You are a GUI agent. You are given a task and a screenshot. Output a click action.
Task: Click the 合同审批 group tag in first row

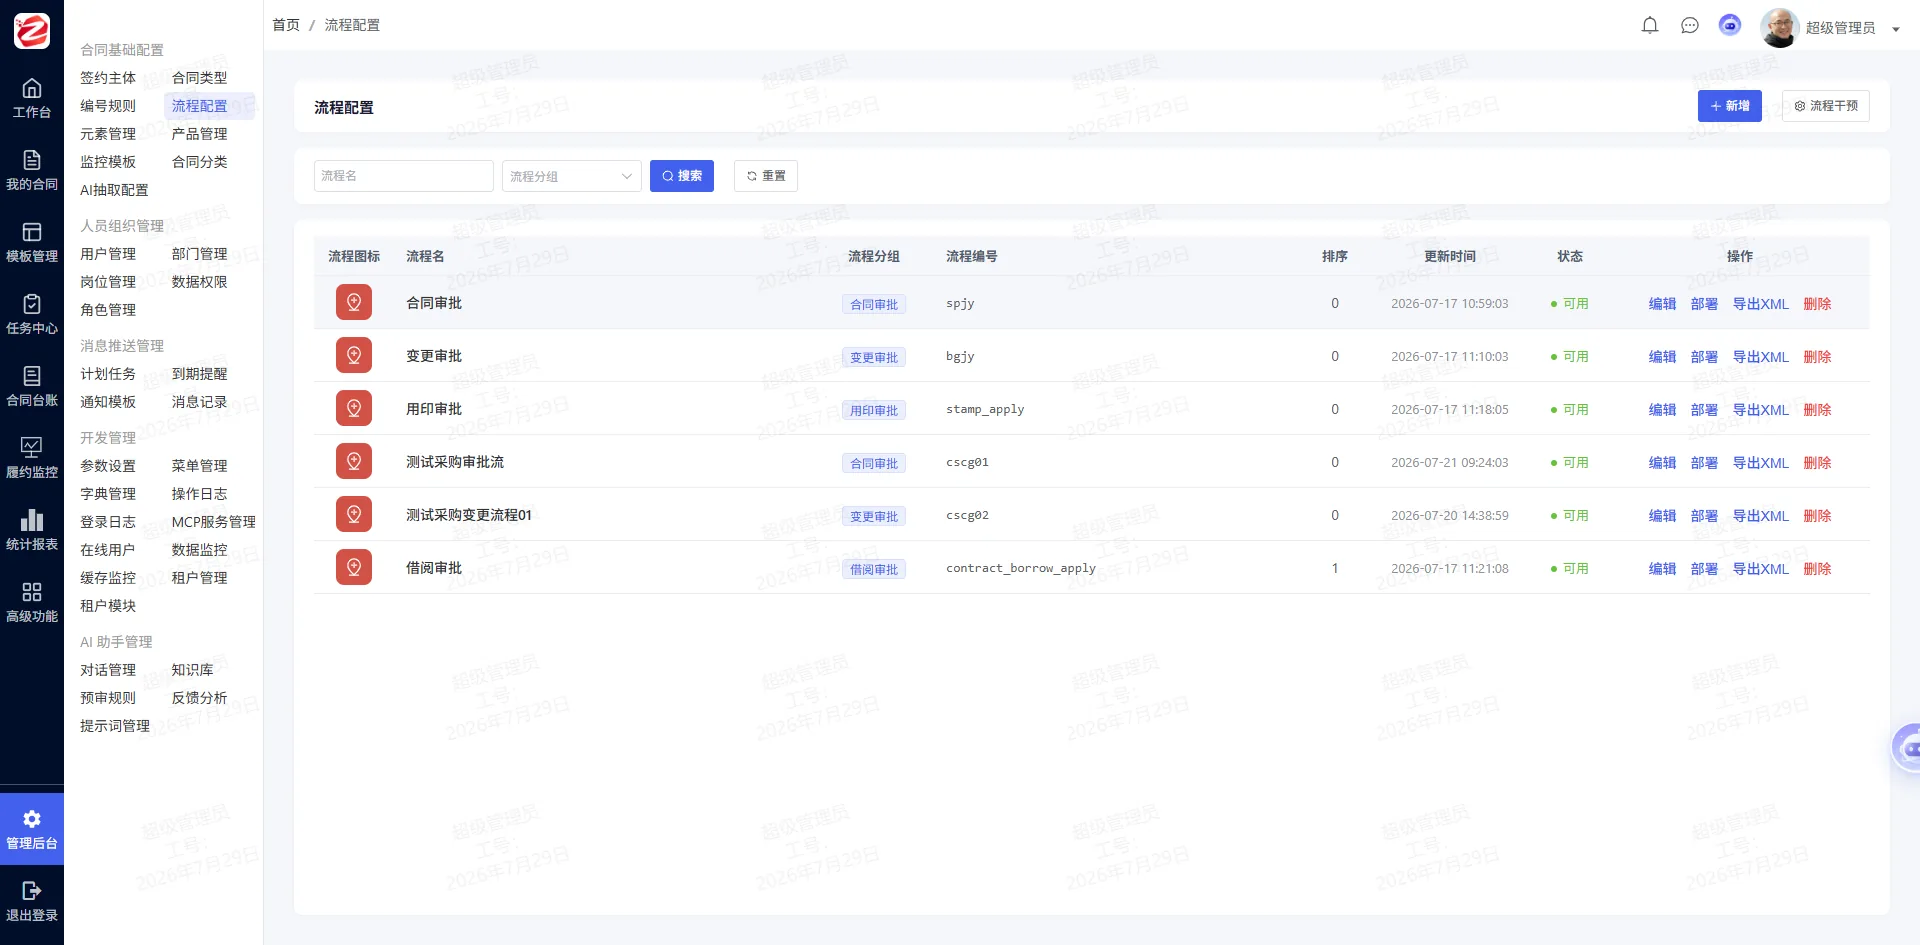[874, 304]
